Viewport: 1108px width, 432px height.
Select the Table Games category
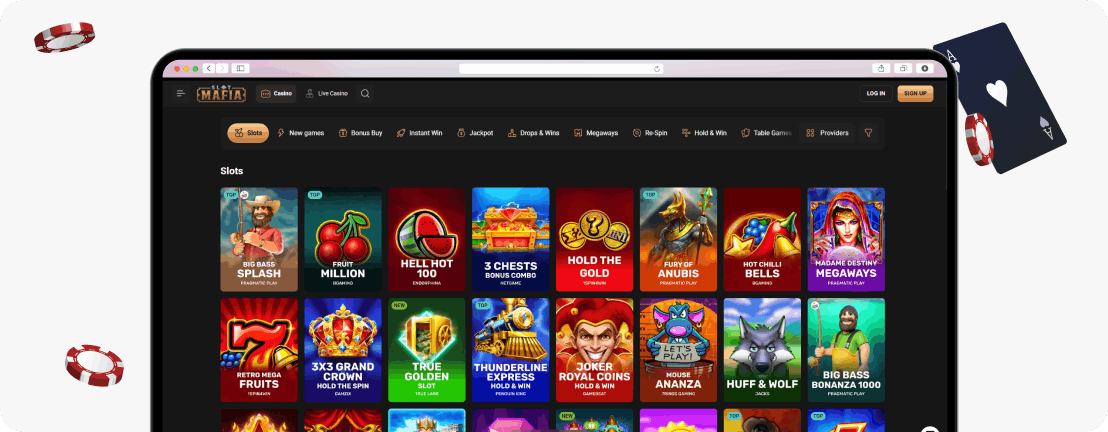[766, 133]
